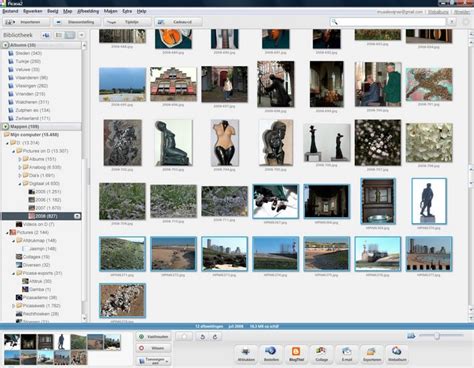Click the Exporteren export icon

click(372, 354)
